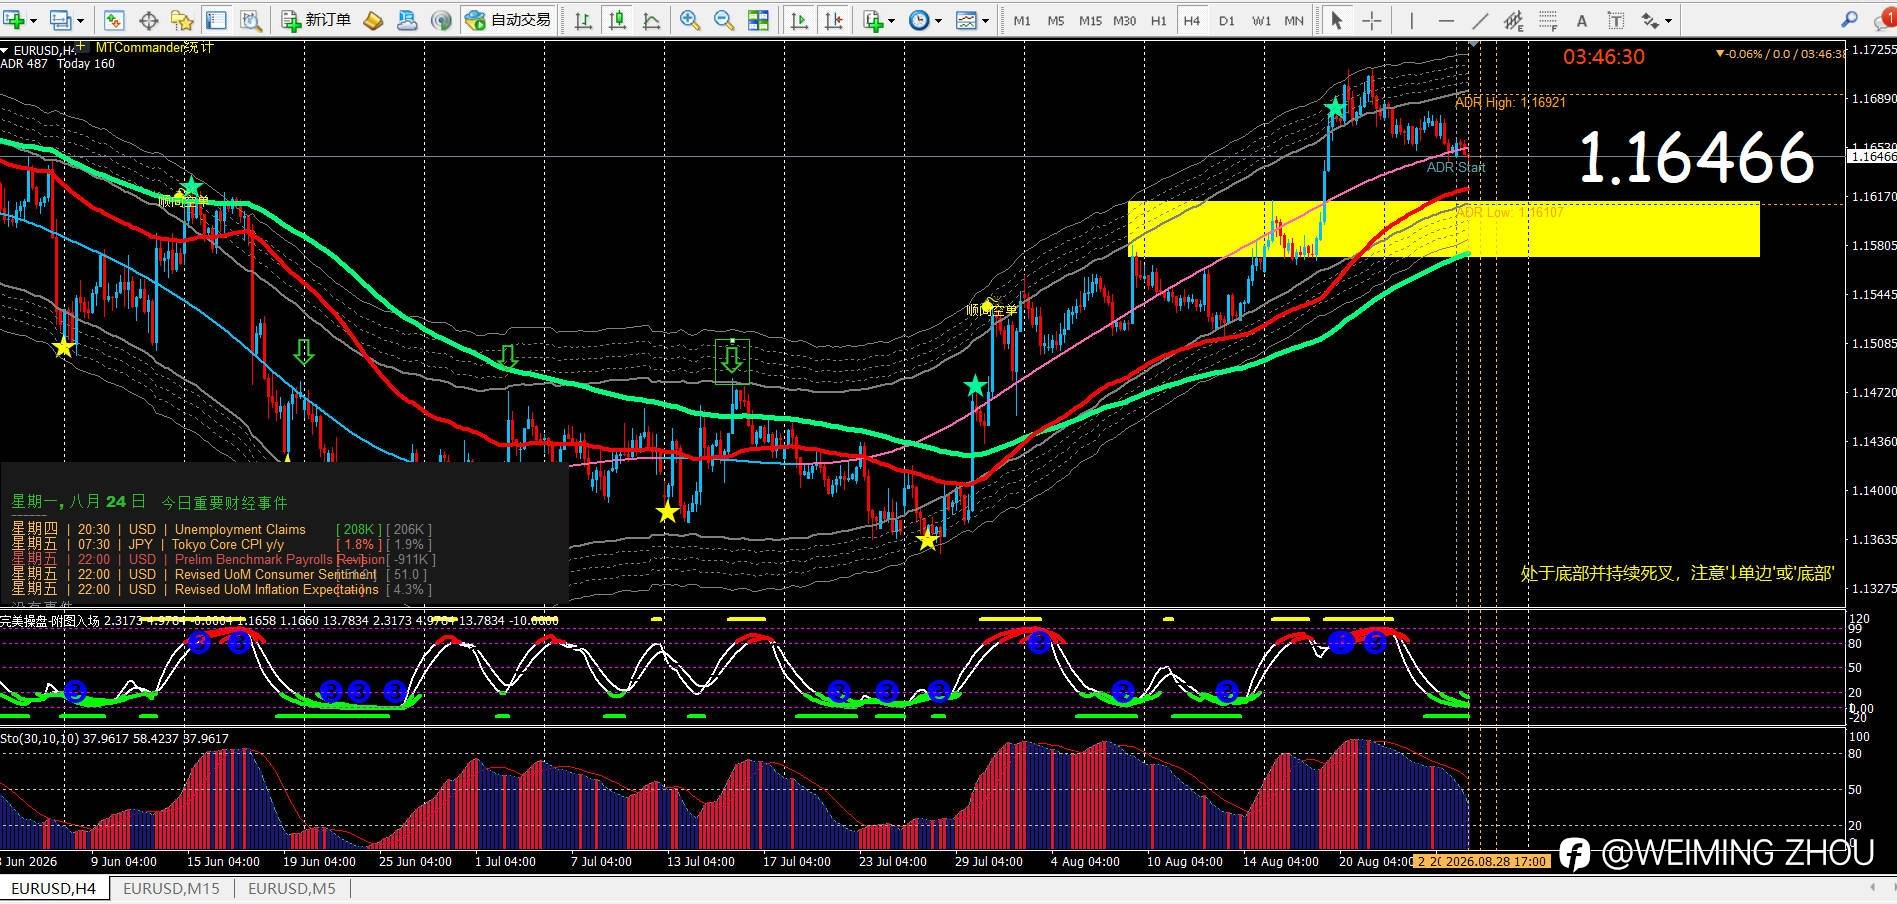Switch to bar chart display
The image size is (1897, 904).
[583, 20]
